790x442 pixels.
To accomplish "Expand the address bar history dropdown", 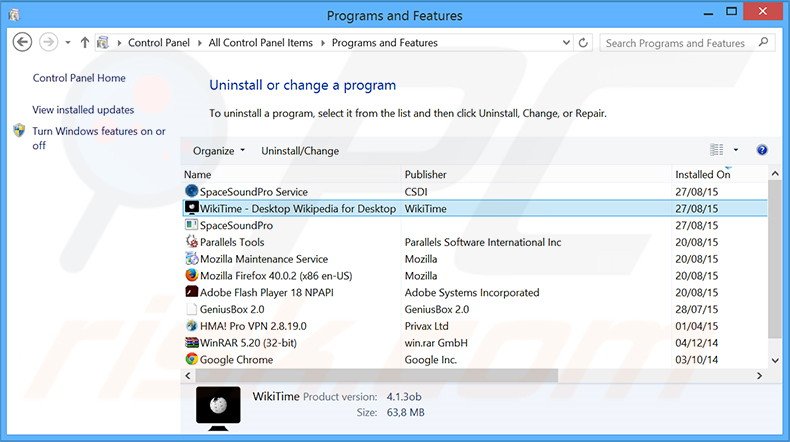I will [x=566, y=43].
